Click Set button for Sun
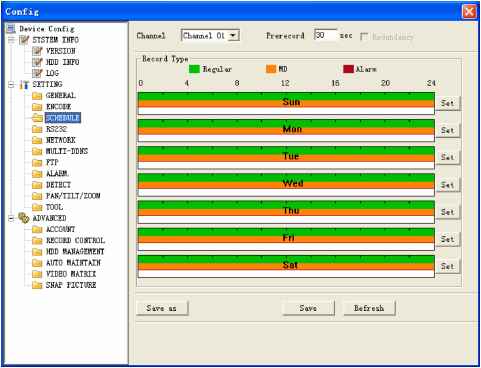 (448, 103)
